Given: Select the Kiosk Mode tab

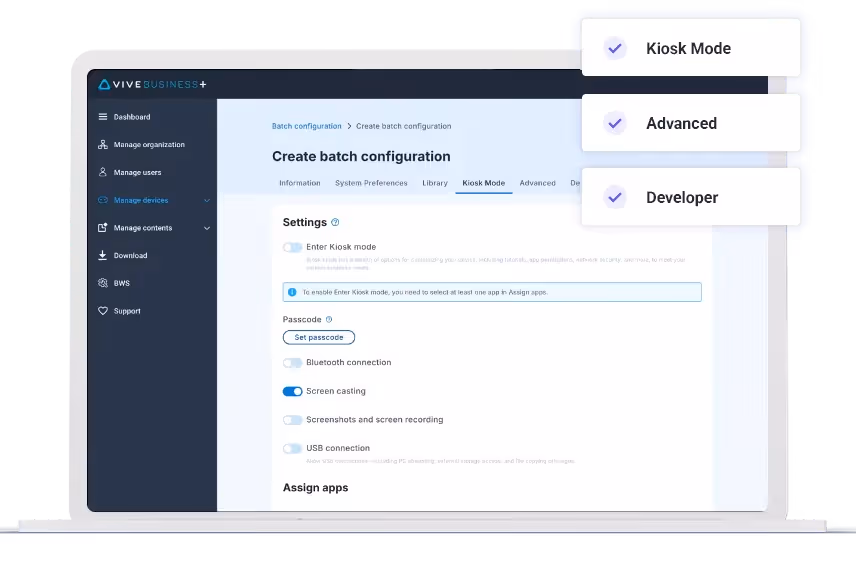Looking at the screenshot, I should click(x=484, y=183).
